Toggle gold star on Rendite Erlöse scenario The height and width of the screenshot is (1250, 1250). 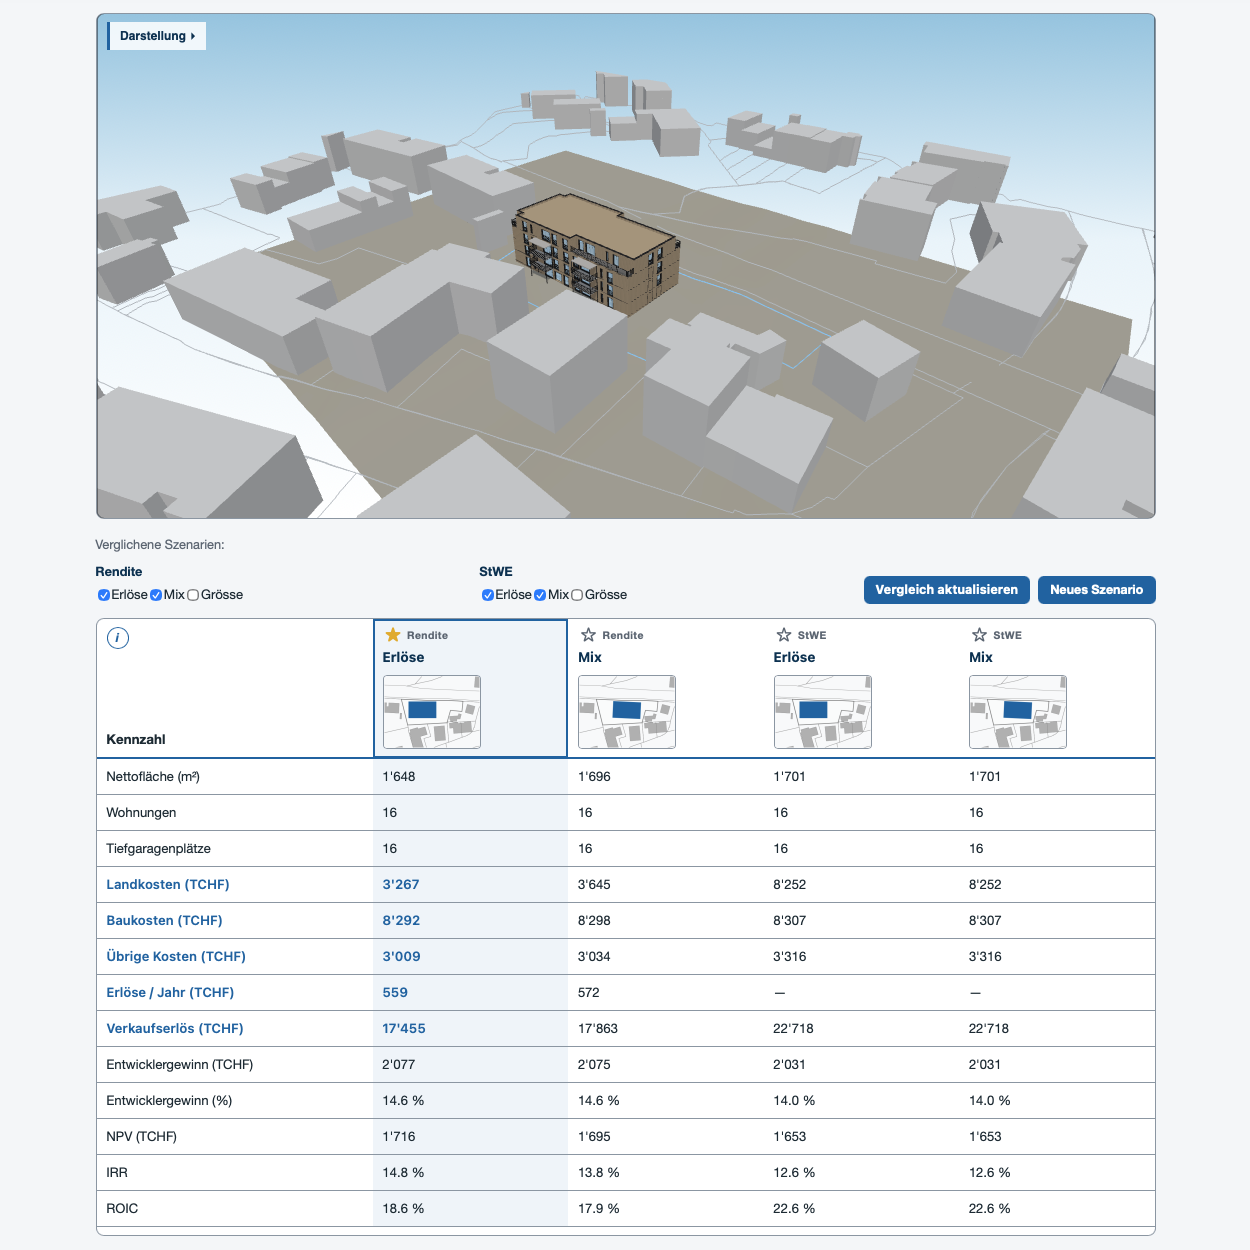[393, 635]
